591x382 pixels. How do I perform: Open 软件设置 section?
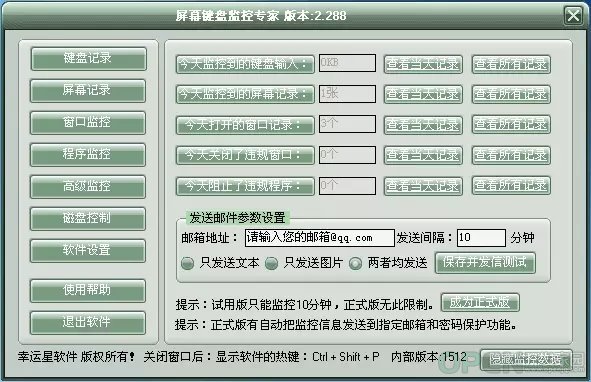[88, 251]
